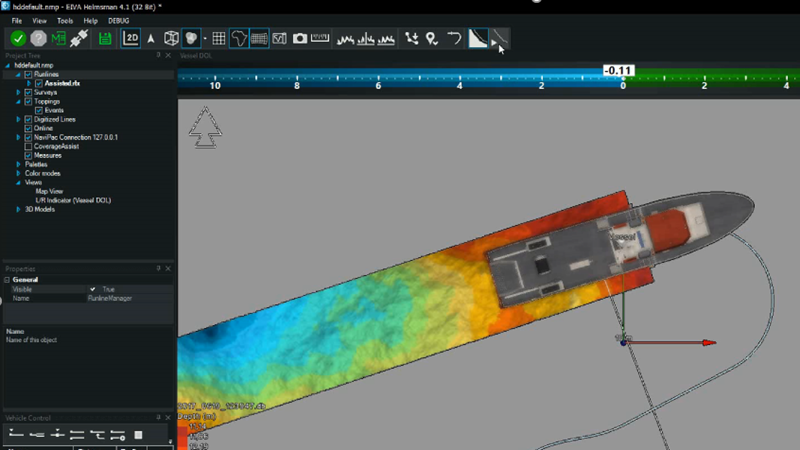The height and width of the screenshot is (450, 800).
Task: Expand the Palettes tree node
Action: [x=18, y=164]
